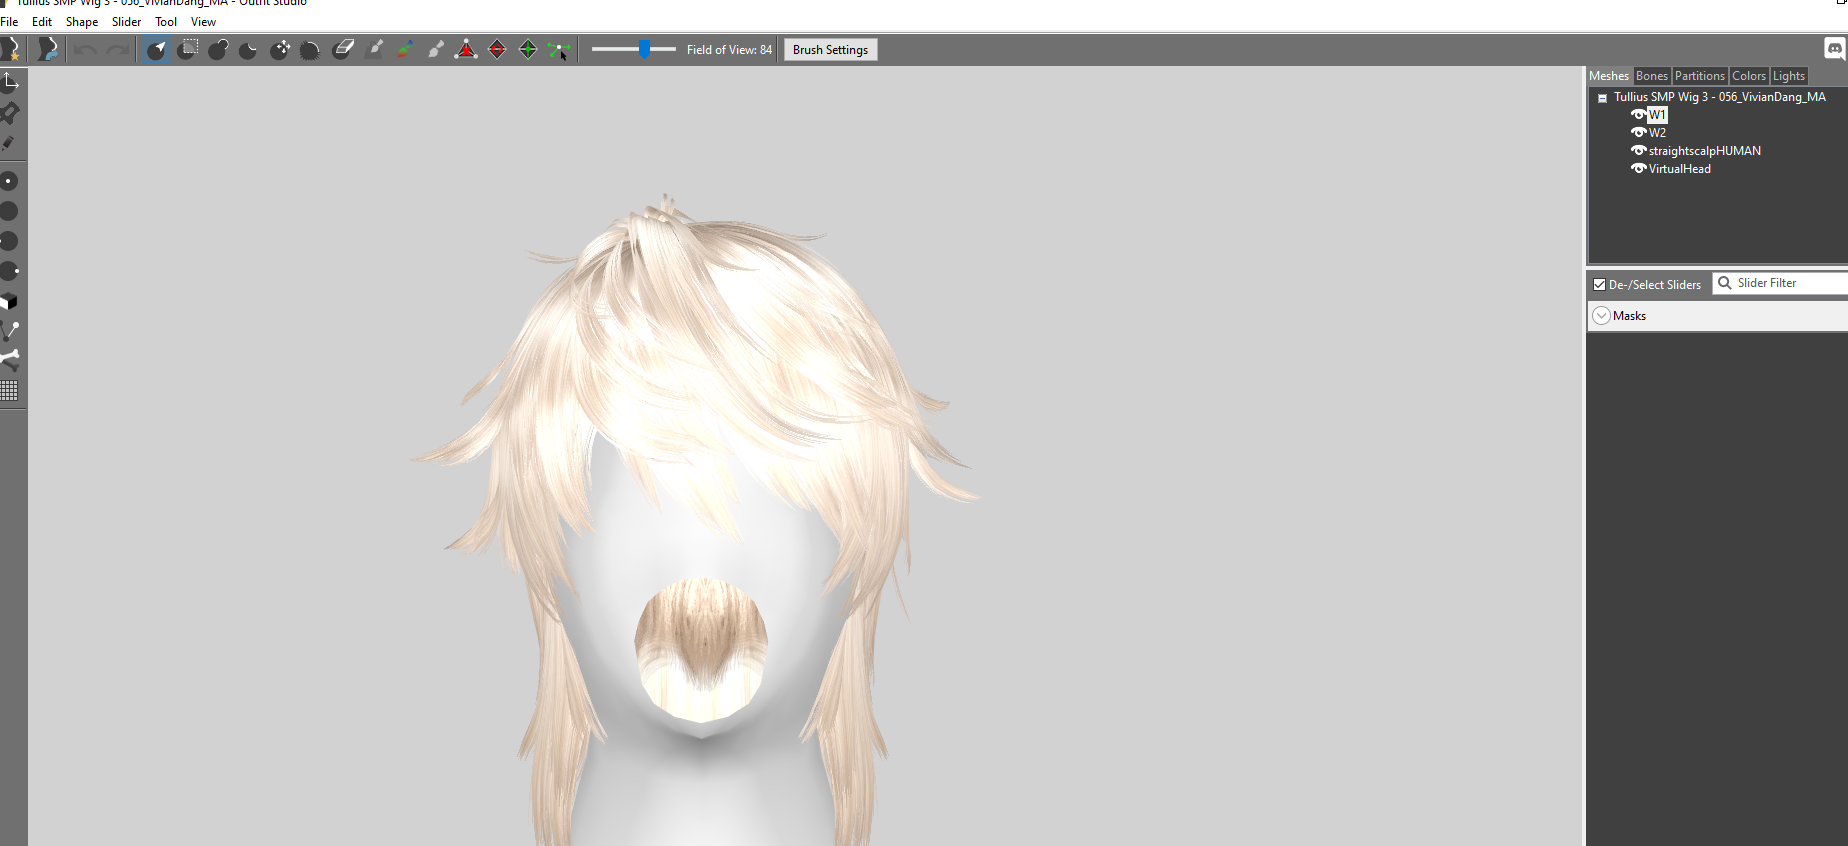The image size is (1848, 846).
Task: Uncheck the De-/Select Sliders checkbox
Action: [1599, 284]
